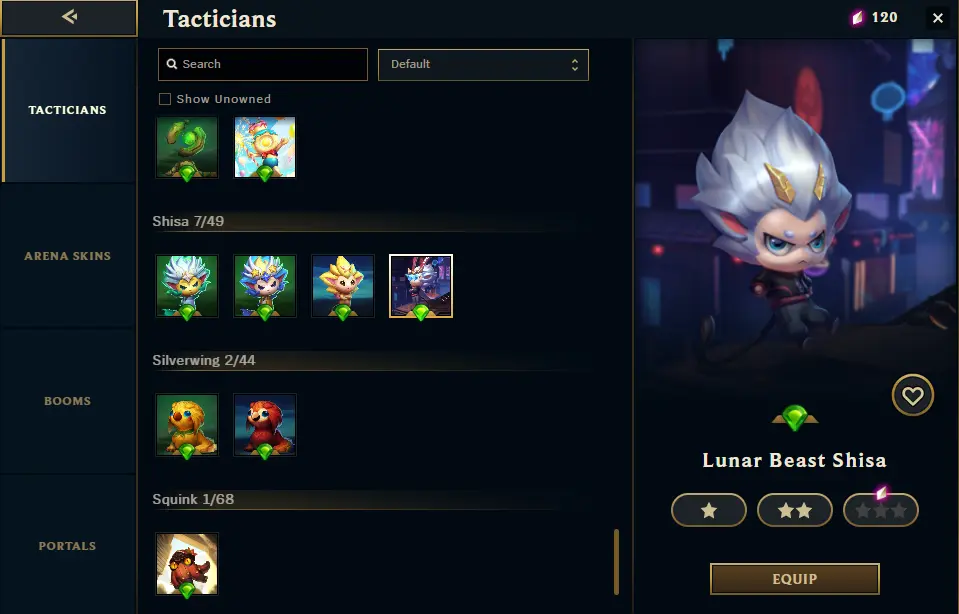Favorite Lunar Beast Shisa with heart icon
959x614 pixels.
coord(913,396)
